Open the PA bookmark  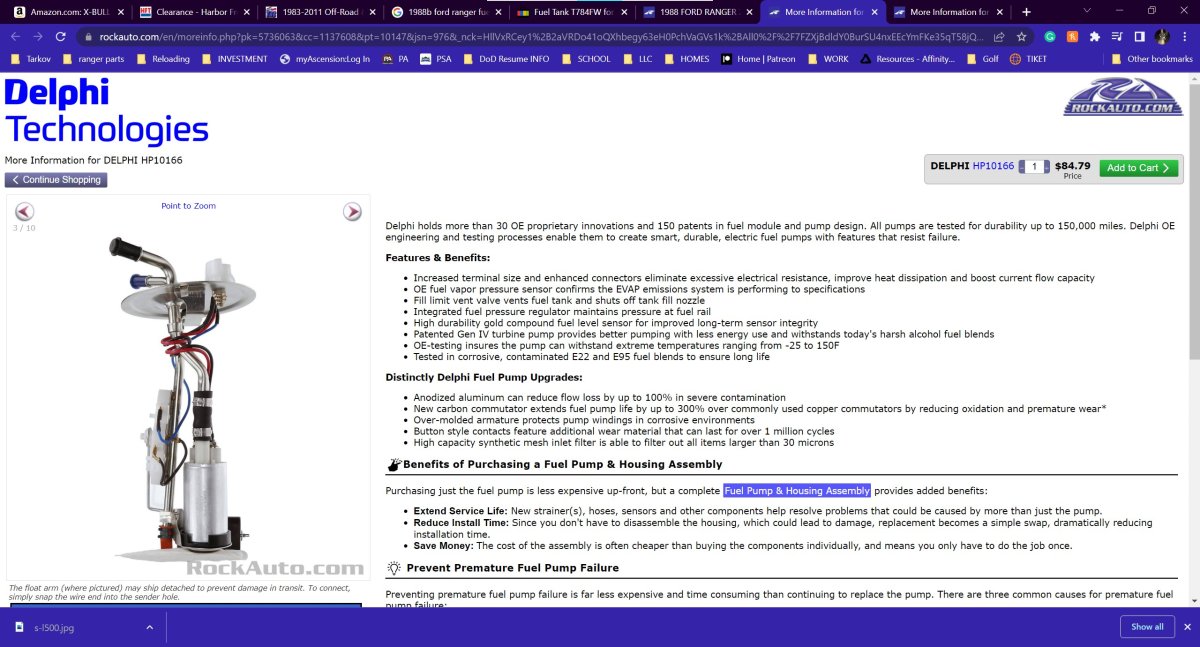(x=396, y=59)
